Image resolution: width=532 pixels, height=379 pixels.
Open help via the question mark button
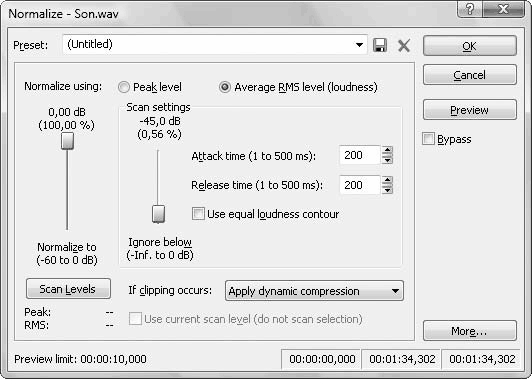(470, 9)
